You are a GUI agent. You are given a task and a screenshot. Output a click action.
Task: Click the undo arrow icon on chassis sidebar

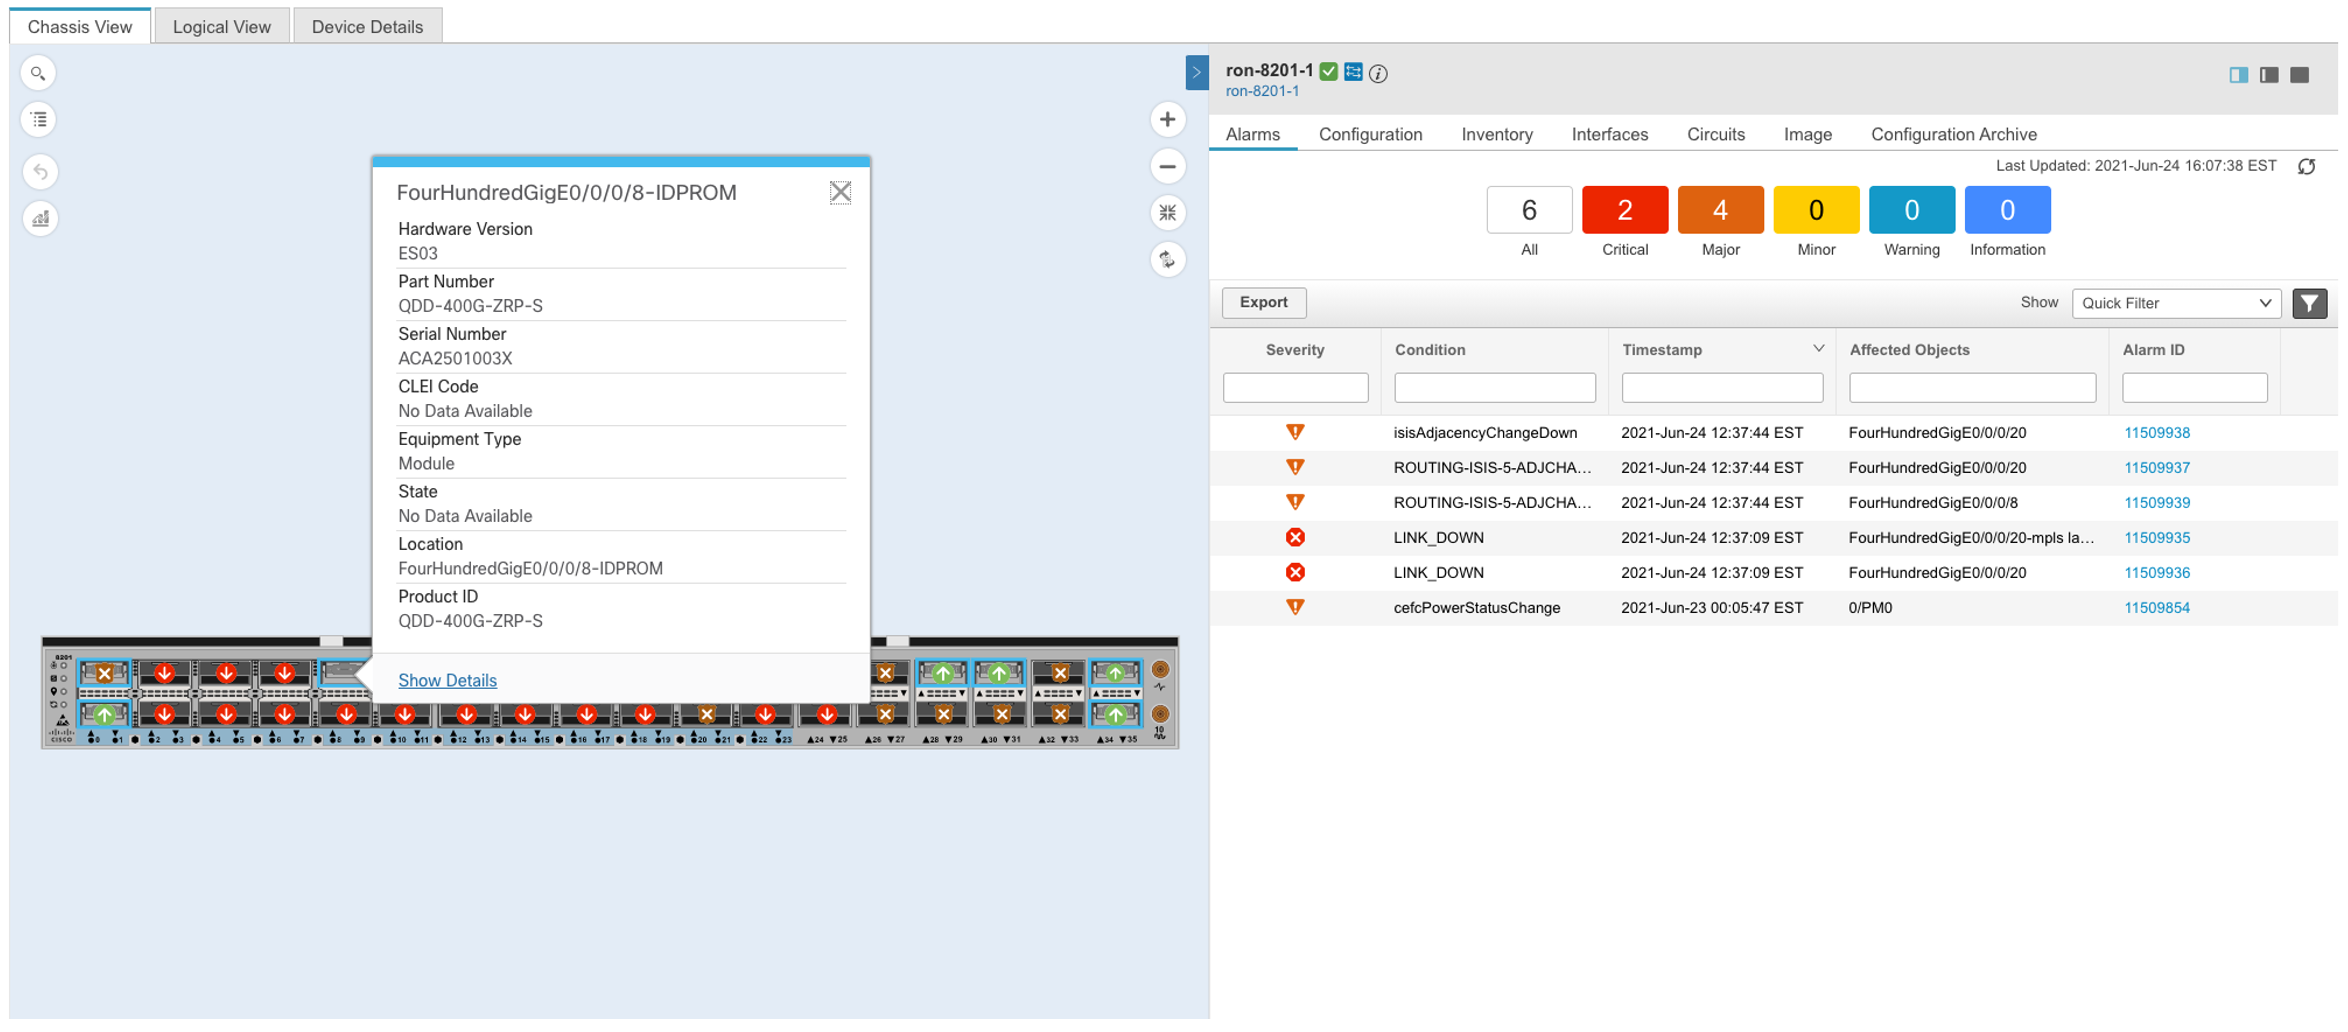38,171
